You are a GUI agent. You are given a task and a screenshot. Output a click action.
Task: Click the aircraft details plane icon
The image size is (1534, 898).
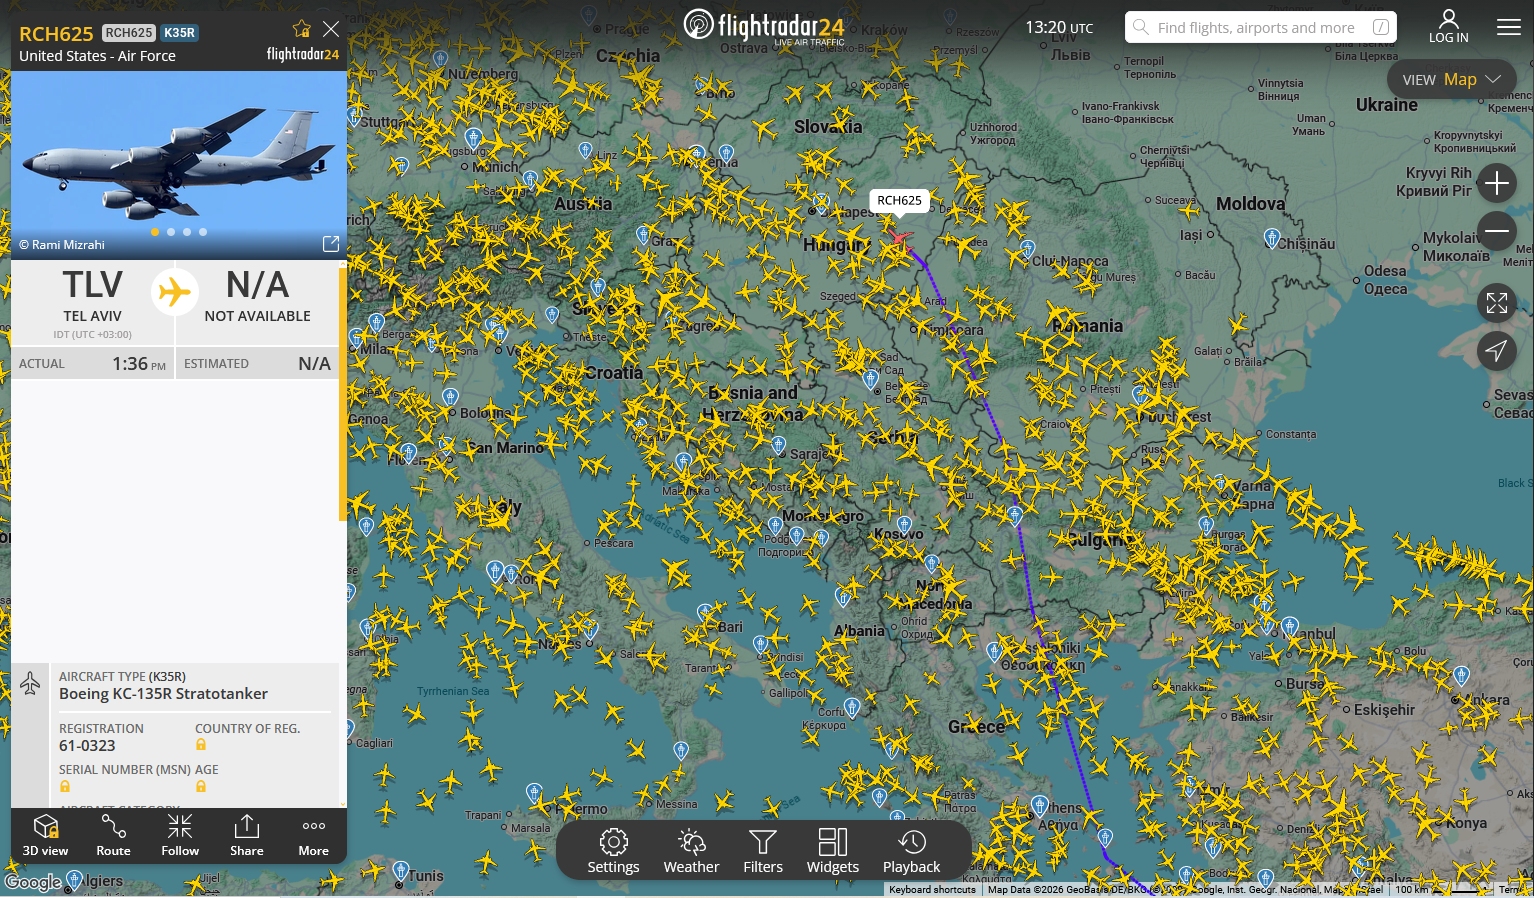point(30,683)
